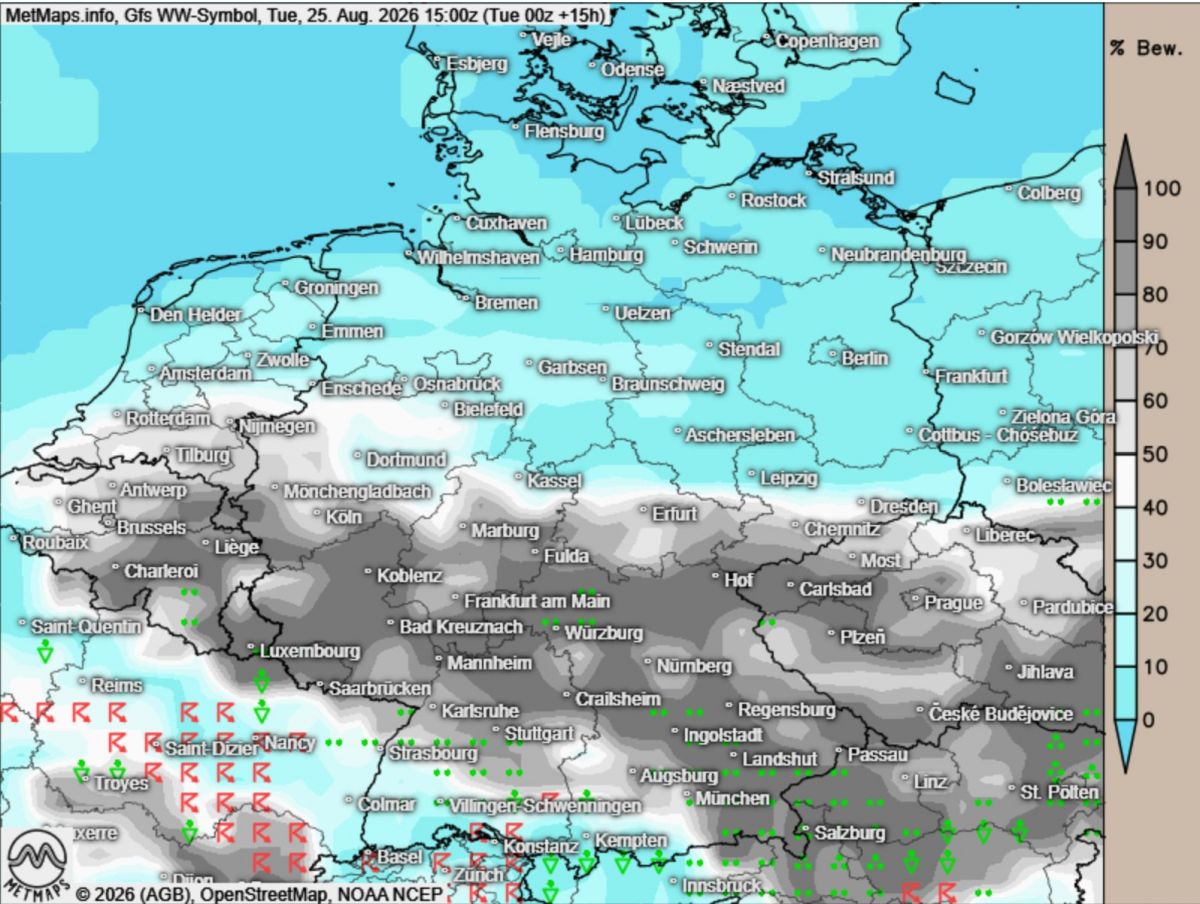Screen dimensions: 1200x904
Task: Click the Bremen city label
Action: 506,302
